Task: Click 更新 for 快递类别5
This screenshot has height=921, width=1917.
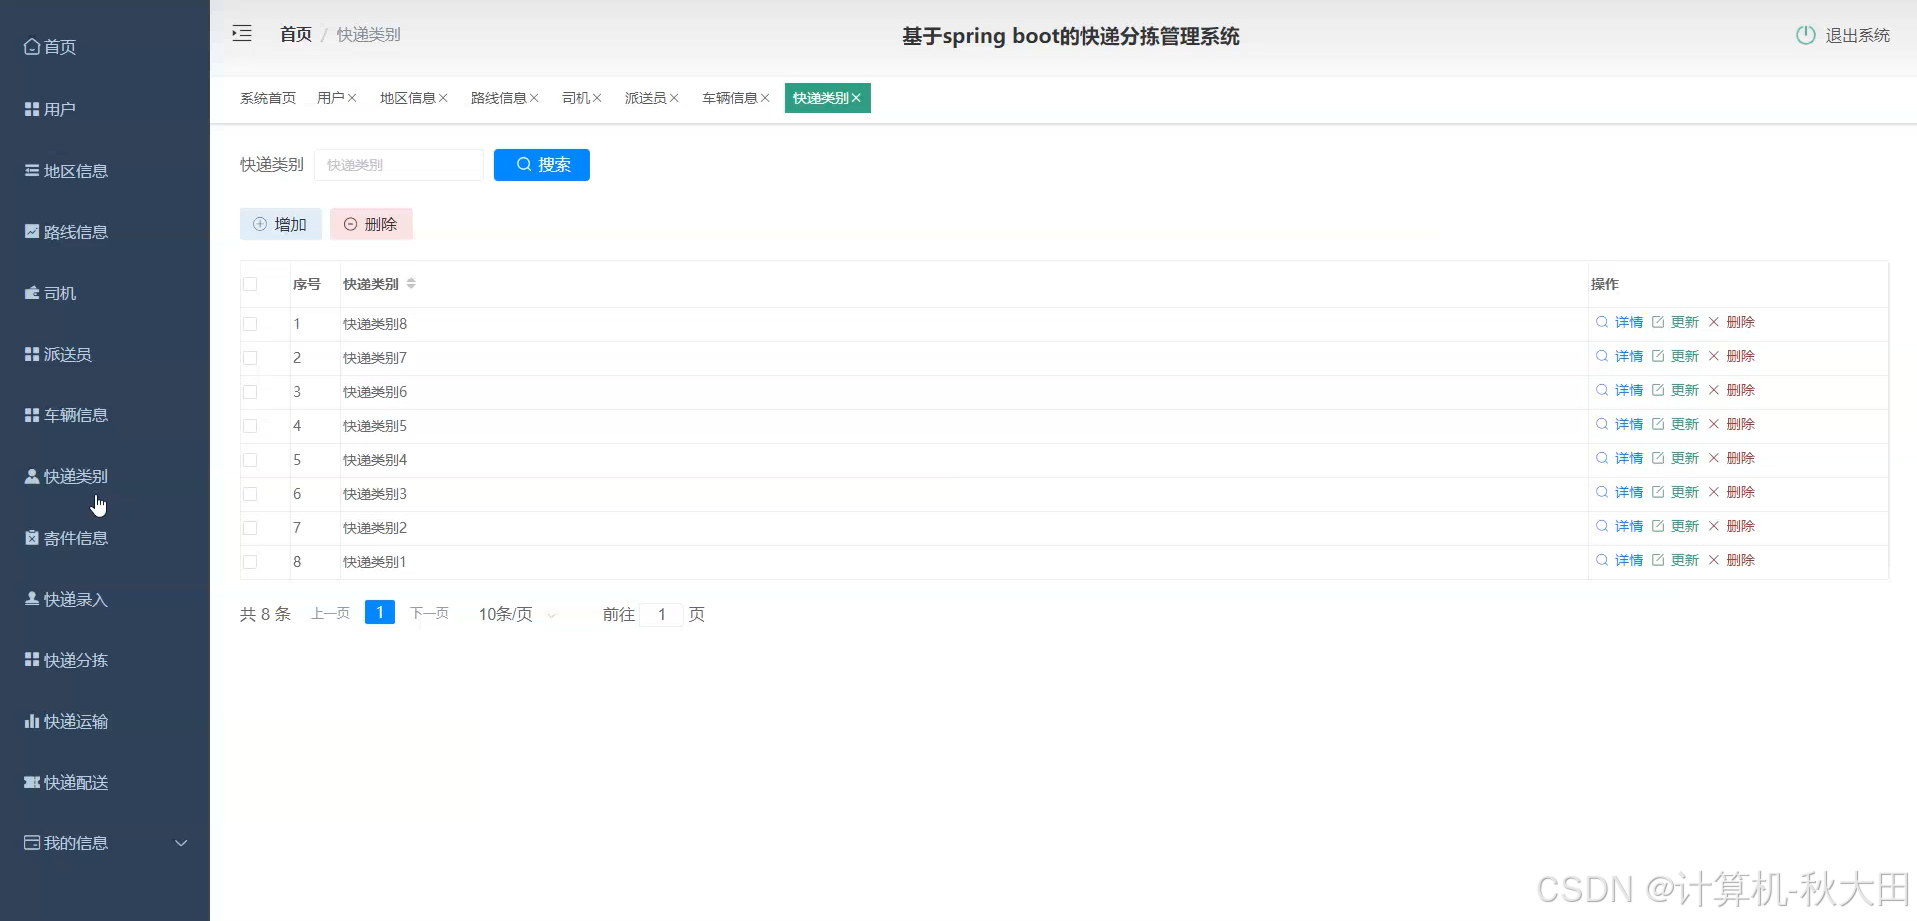Action: coord(1675,424)
